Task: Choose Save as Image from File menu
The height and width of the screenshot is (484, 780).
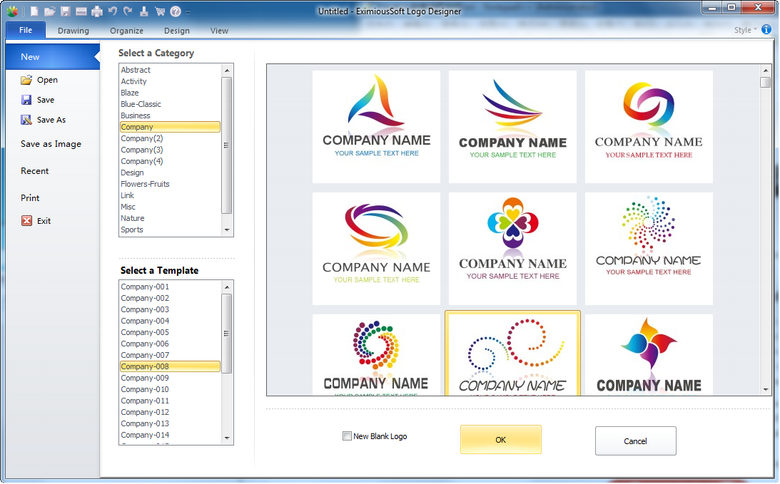Action: pos(51,144)
